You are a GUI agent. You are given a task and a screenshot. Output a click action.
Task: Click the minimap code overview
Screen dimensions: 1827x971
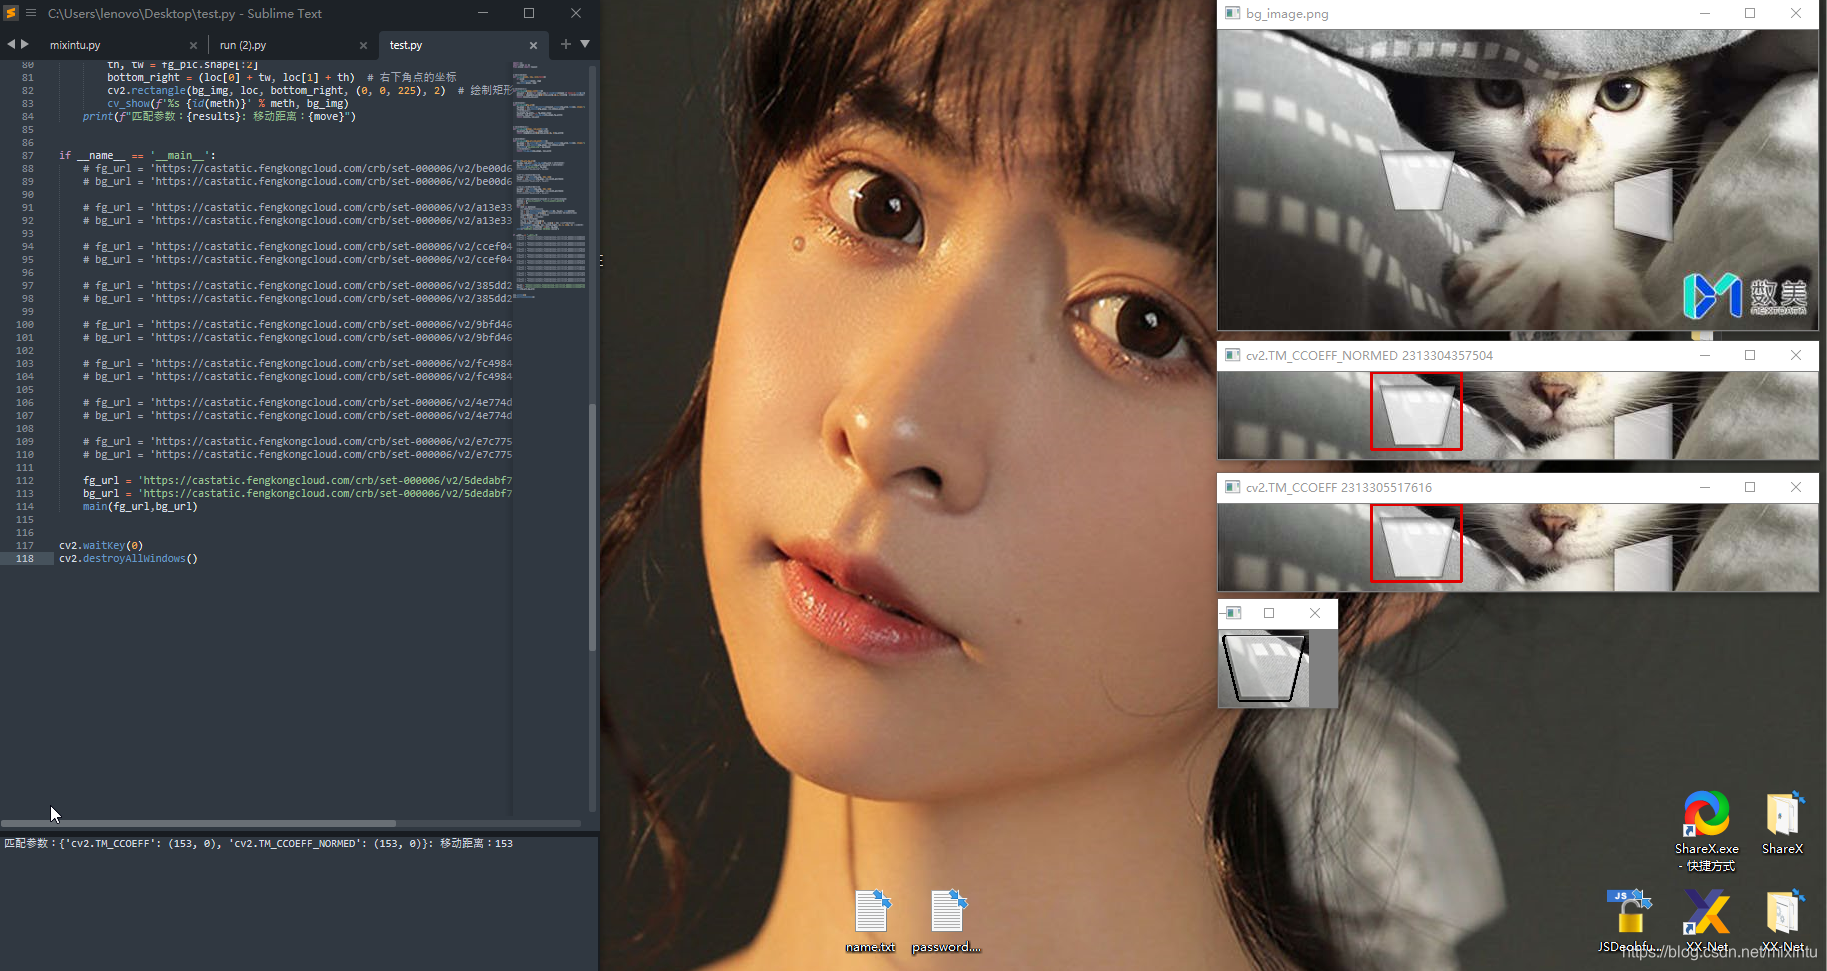[549, 180]
